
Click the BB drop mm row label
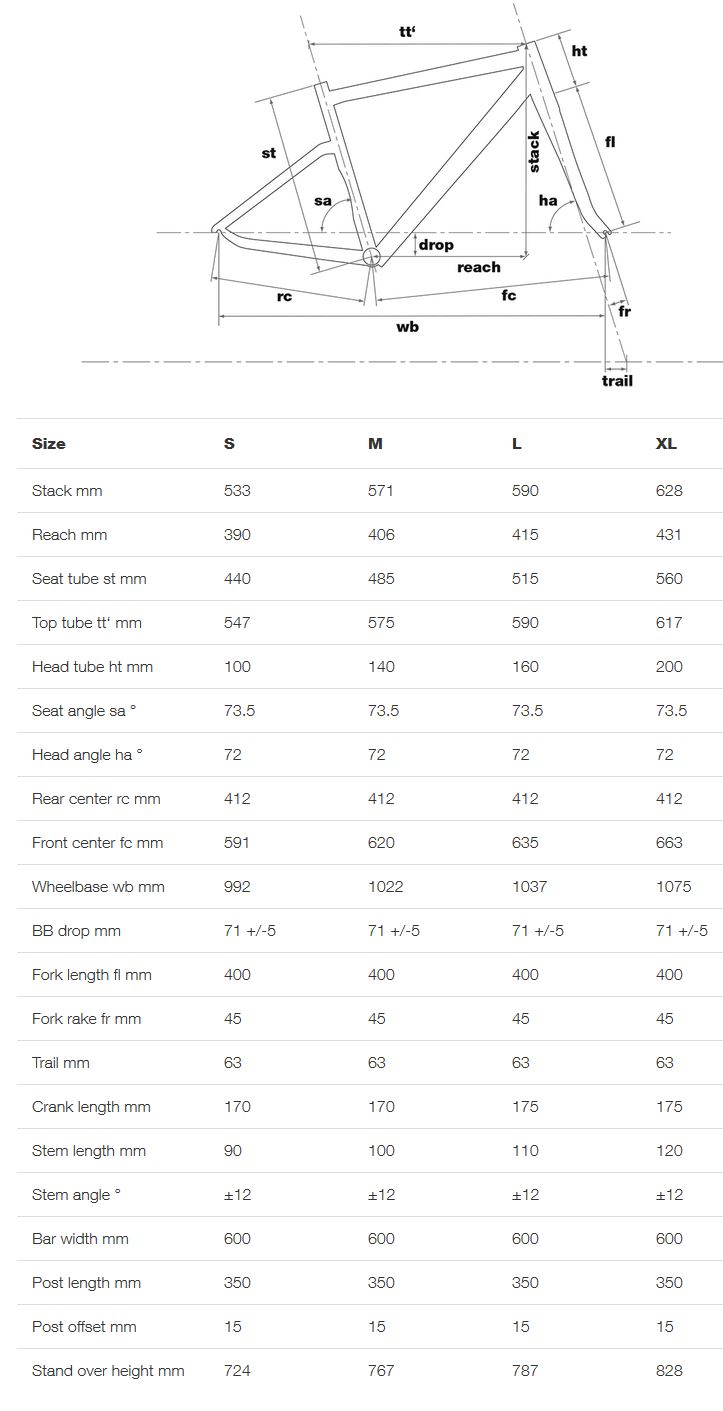tap(76, 931)
